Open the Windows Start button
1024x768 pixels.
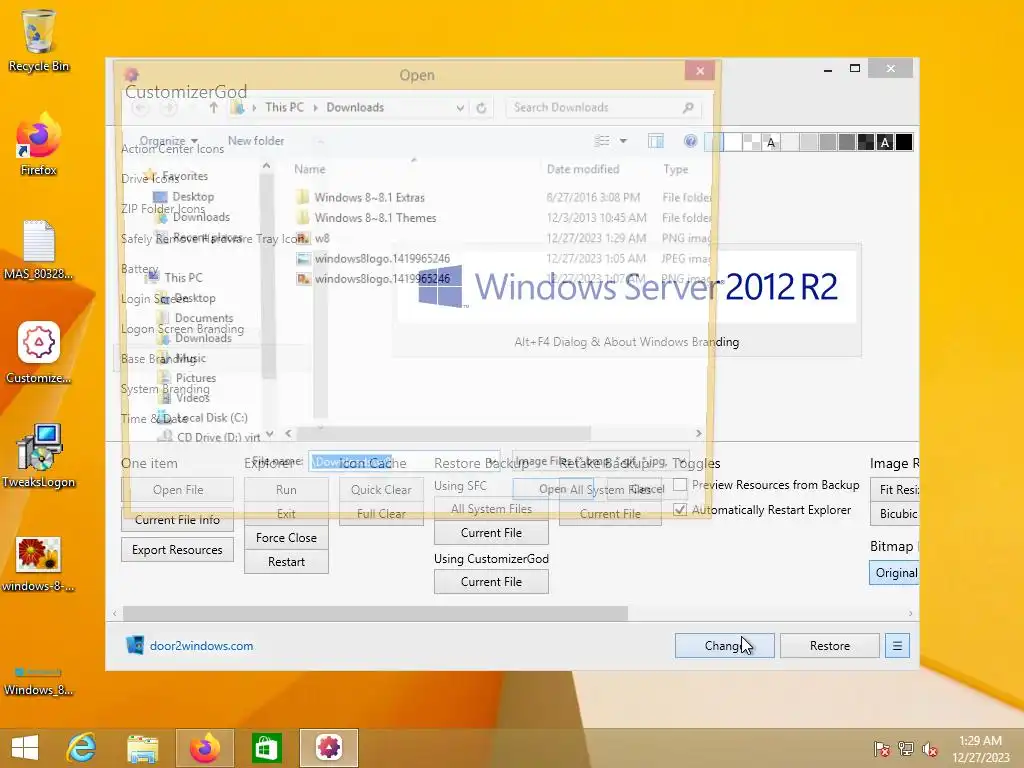(25, 748)
